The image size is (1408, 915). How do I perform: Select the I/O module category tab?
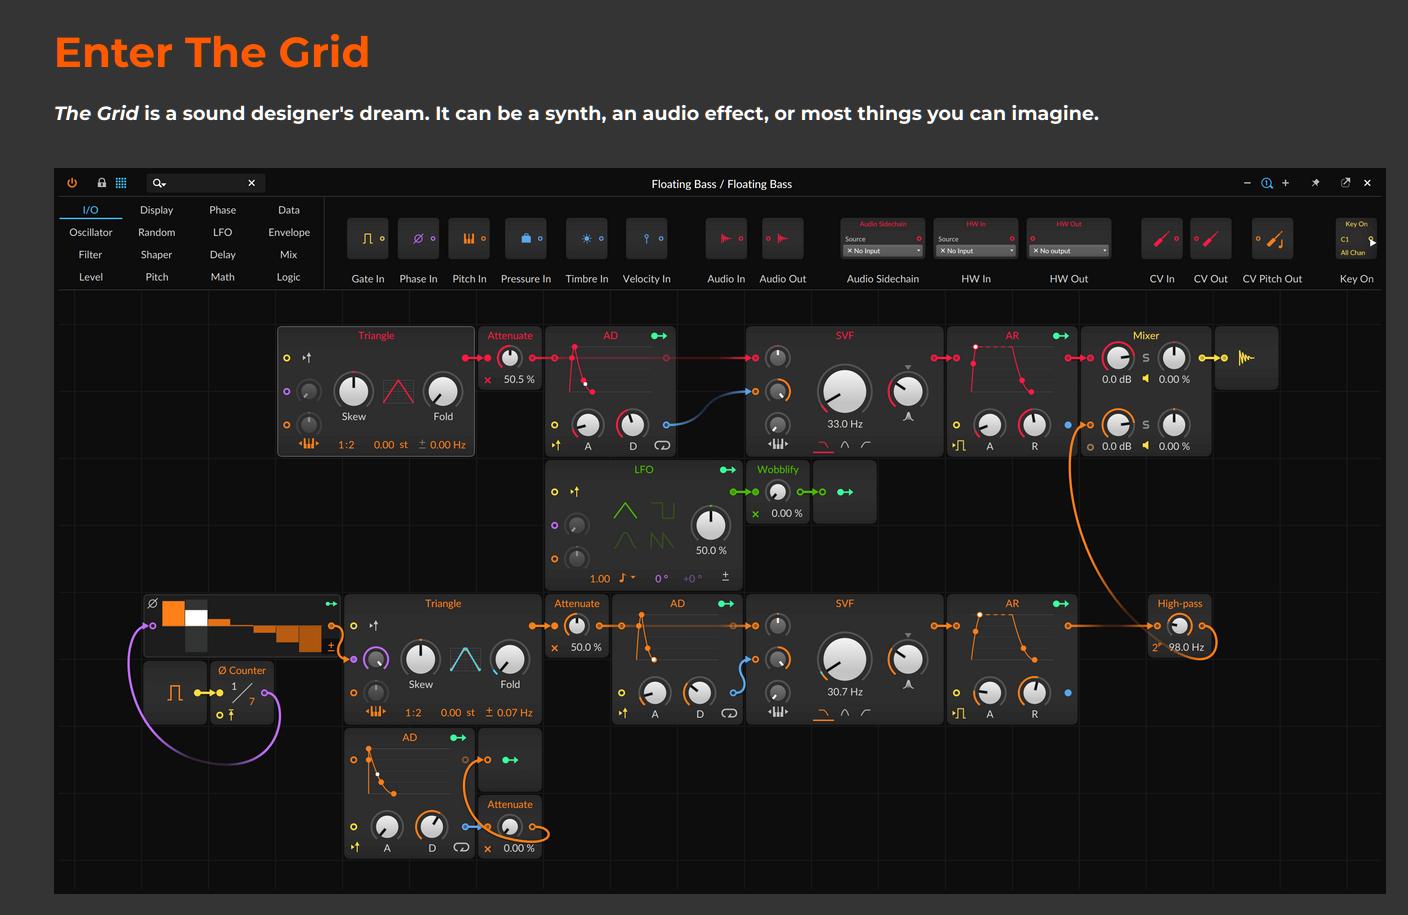coord(90,210)
